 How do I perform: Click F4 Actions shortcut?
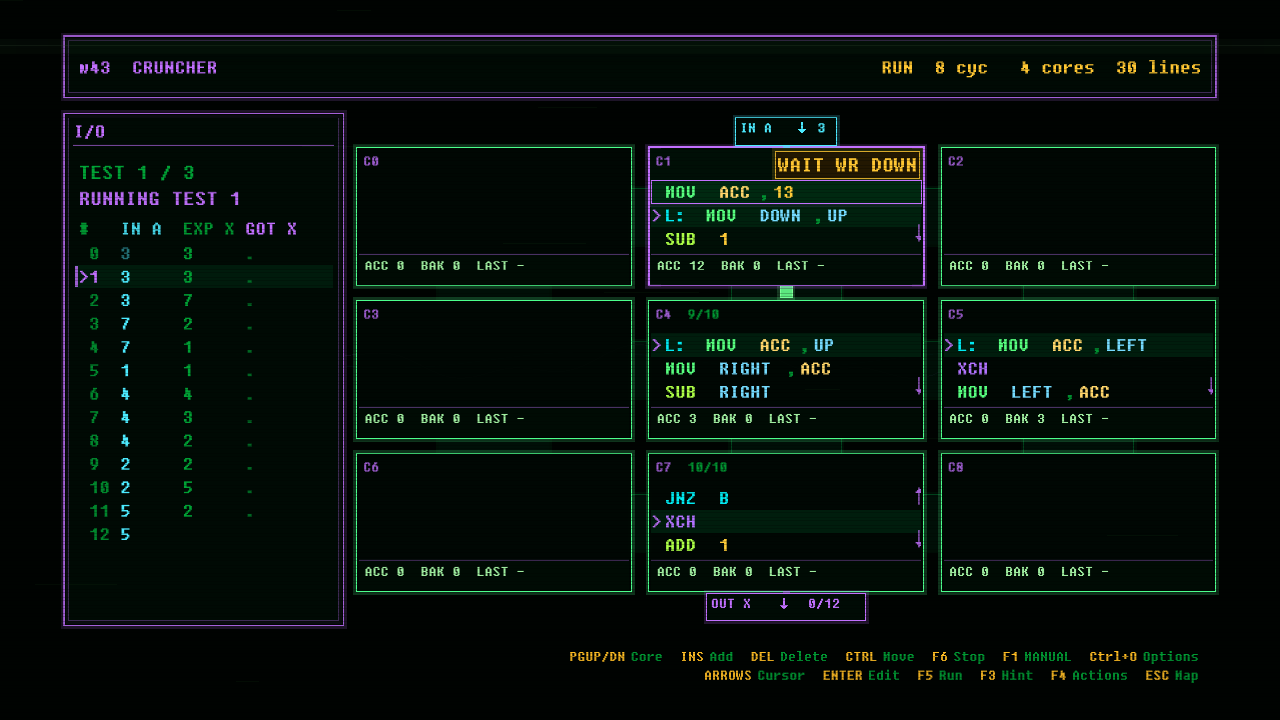[1089, 676]
